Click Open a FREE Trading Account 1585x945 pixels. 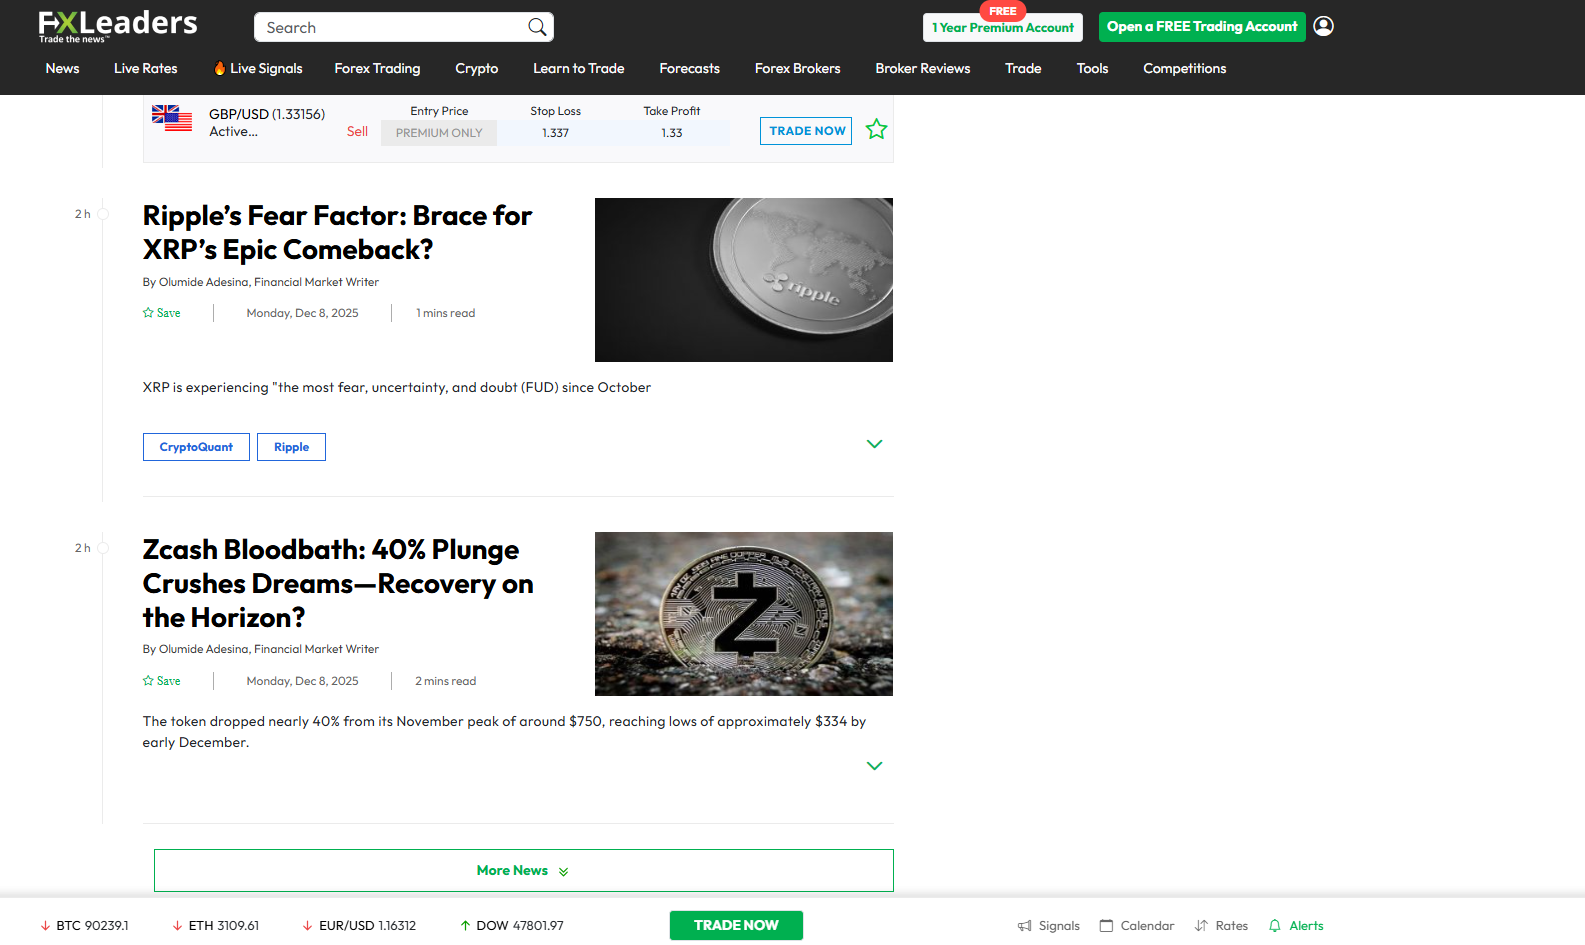(1201, 27)
